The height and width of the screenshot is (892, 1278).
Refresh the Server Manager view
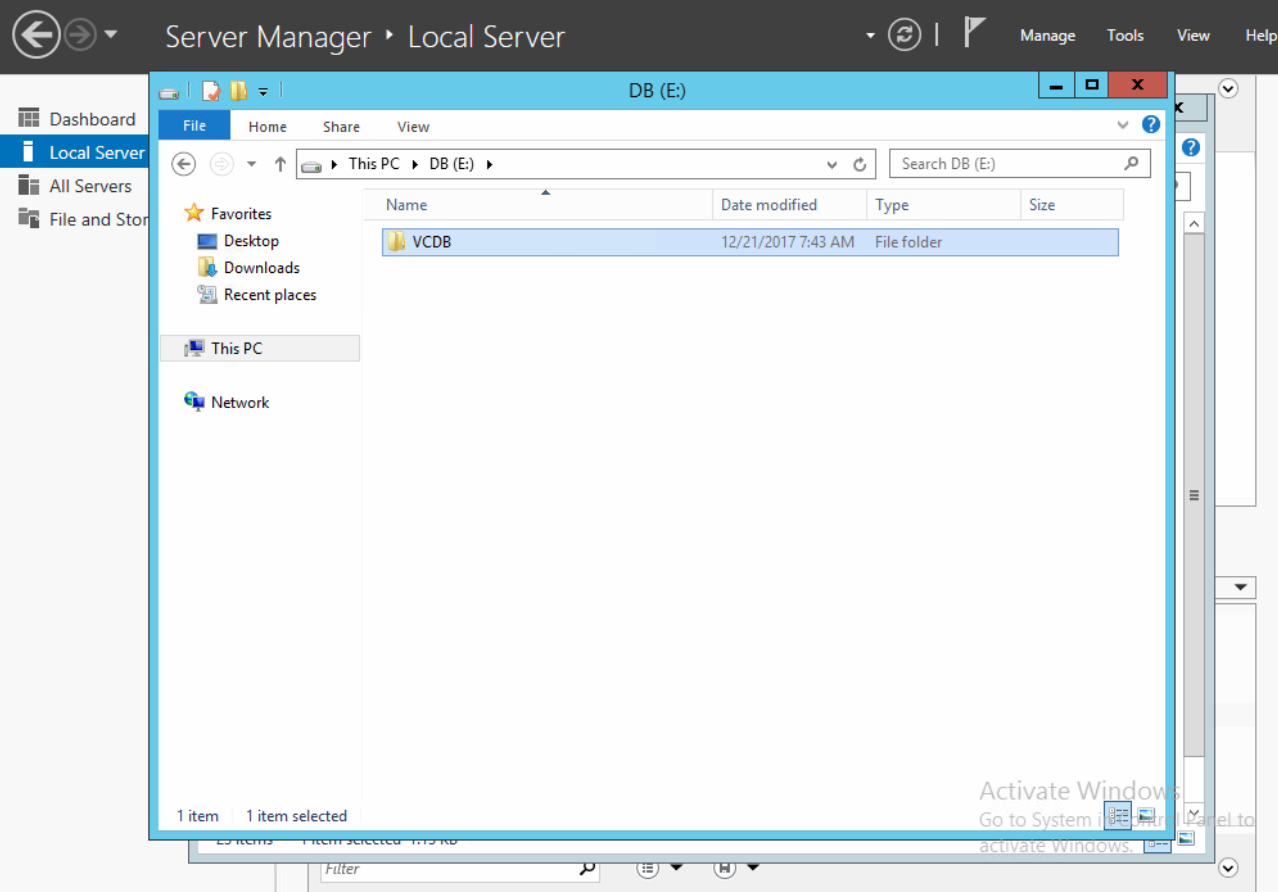coord(904,36)
